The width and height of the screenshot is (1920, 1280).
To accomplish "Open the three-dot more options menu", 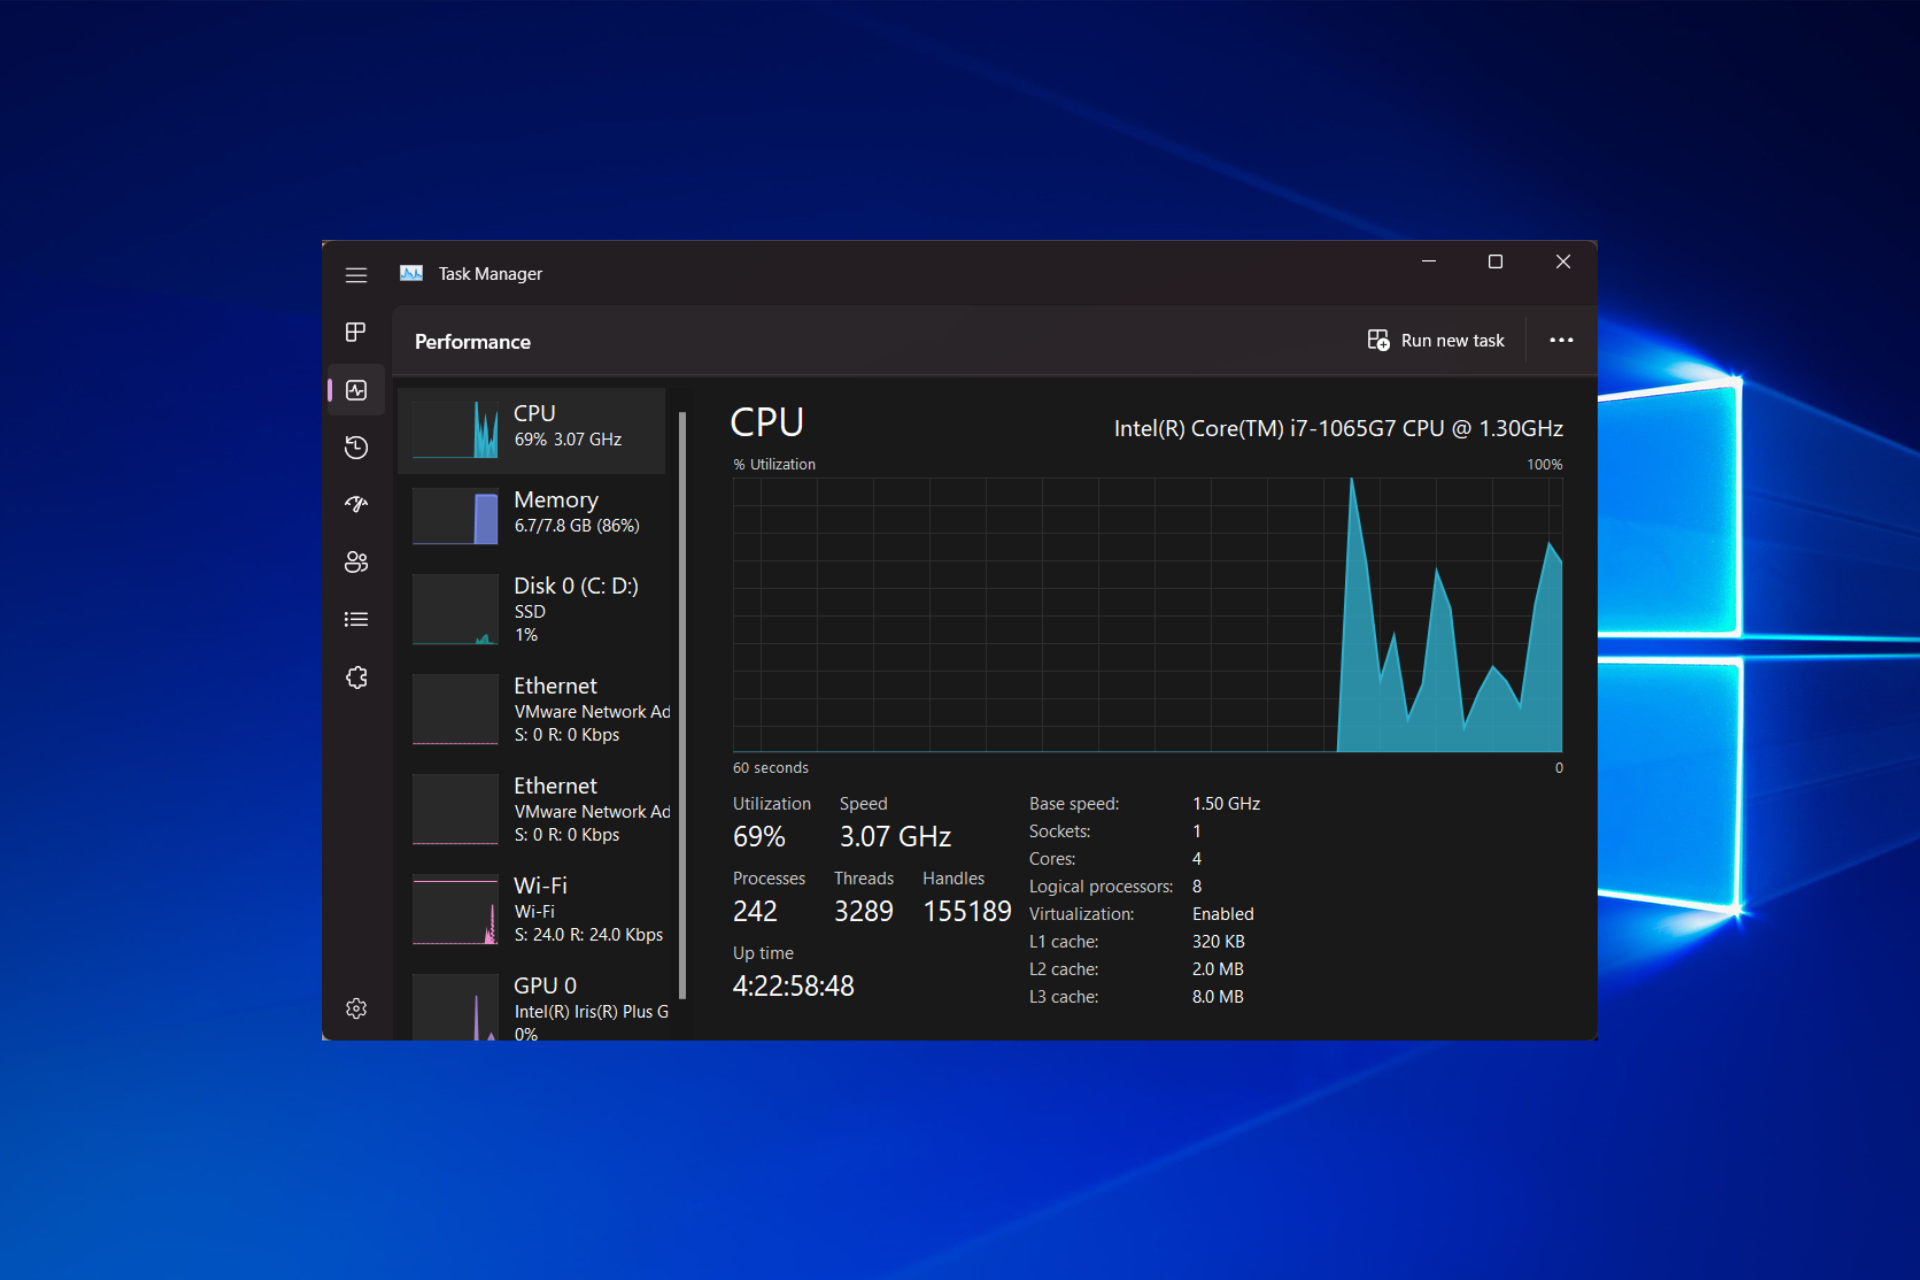I will pos(1561,341).
